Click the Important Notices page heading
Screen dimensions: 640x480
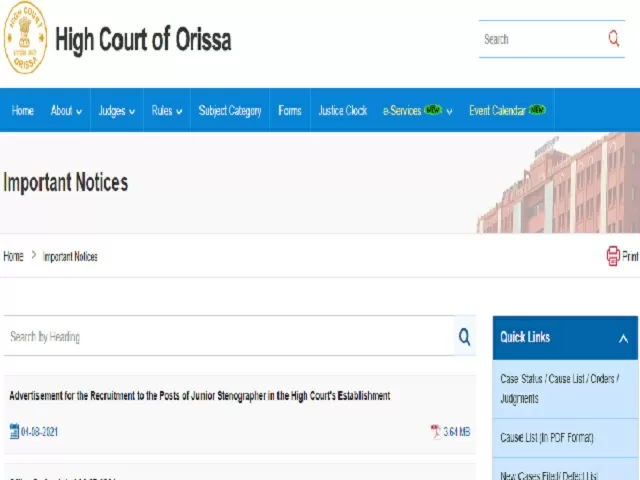pyautogui.click(x=65, y=182)
